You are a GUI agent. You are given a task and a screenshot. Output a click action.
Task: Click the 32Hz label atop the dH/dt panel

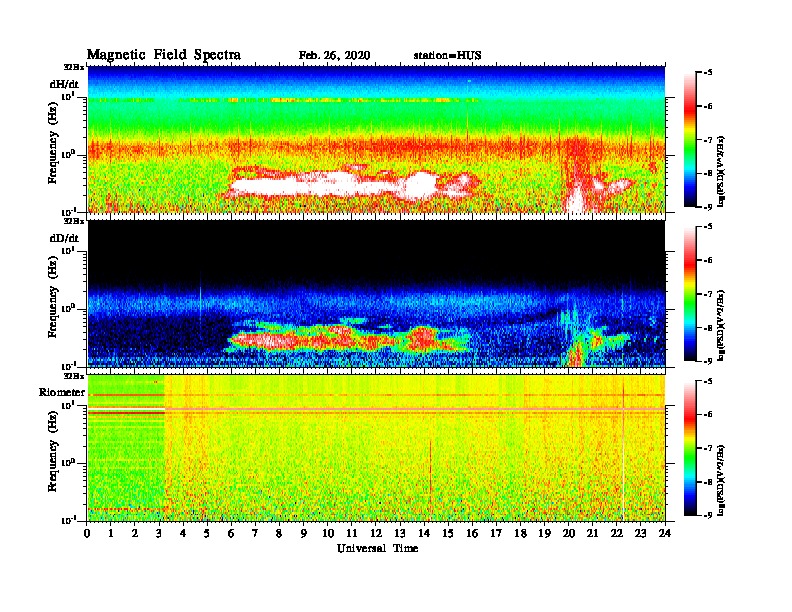click(x=73, y=67)
